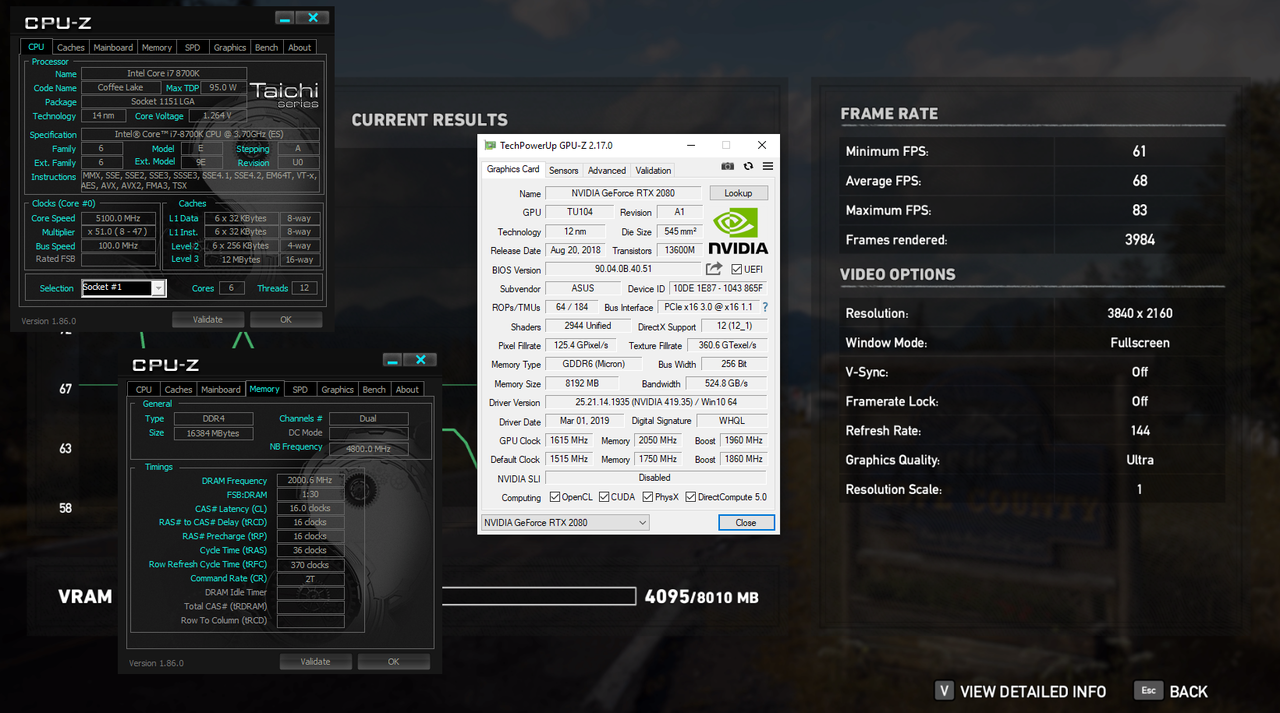This screenshot has height=713, width=1280.
Task: Select View Detailed Info
Action: click(x=1033, y=692)
